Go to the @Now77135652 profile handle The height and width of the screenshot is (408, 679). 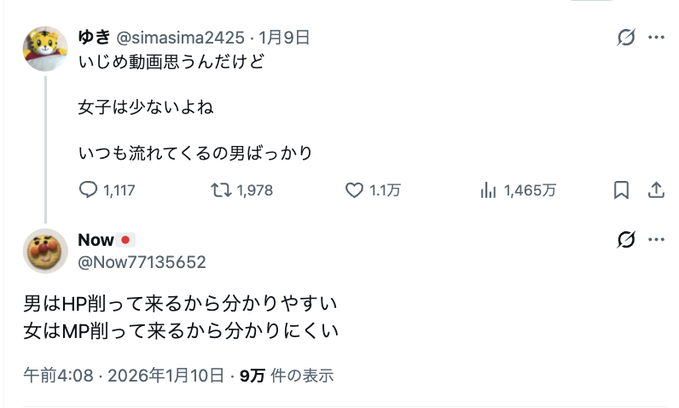coord(142,262)
